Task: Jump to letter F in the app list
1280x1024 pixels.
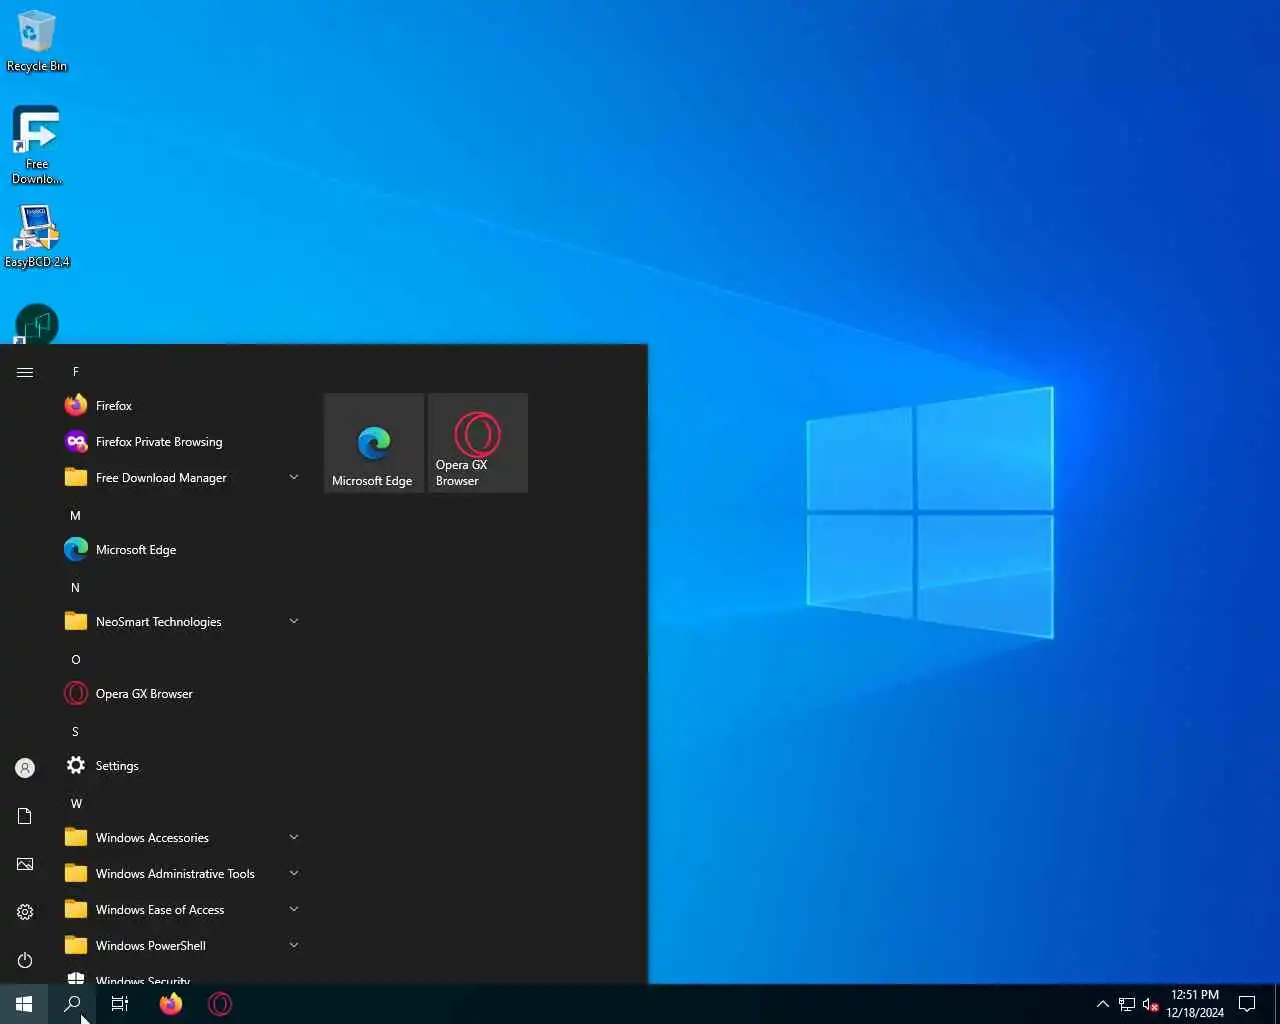Action: pyautogui.click(x=76, y=372)
